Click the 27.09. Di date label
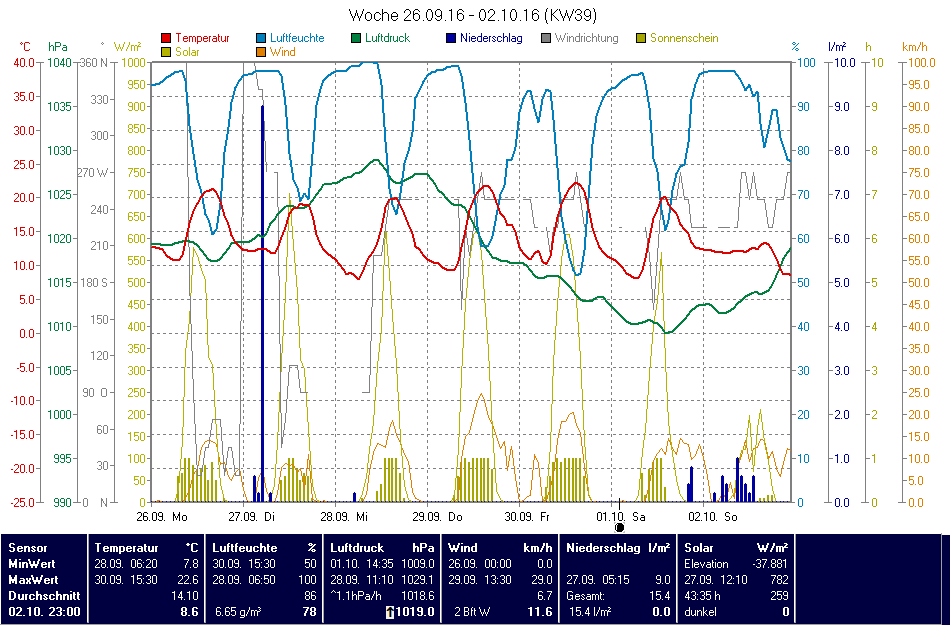The width and height of the screenshot is (950, 625). tap(251, 517)
